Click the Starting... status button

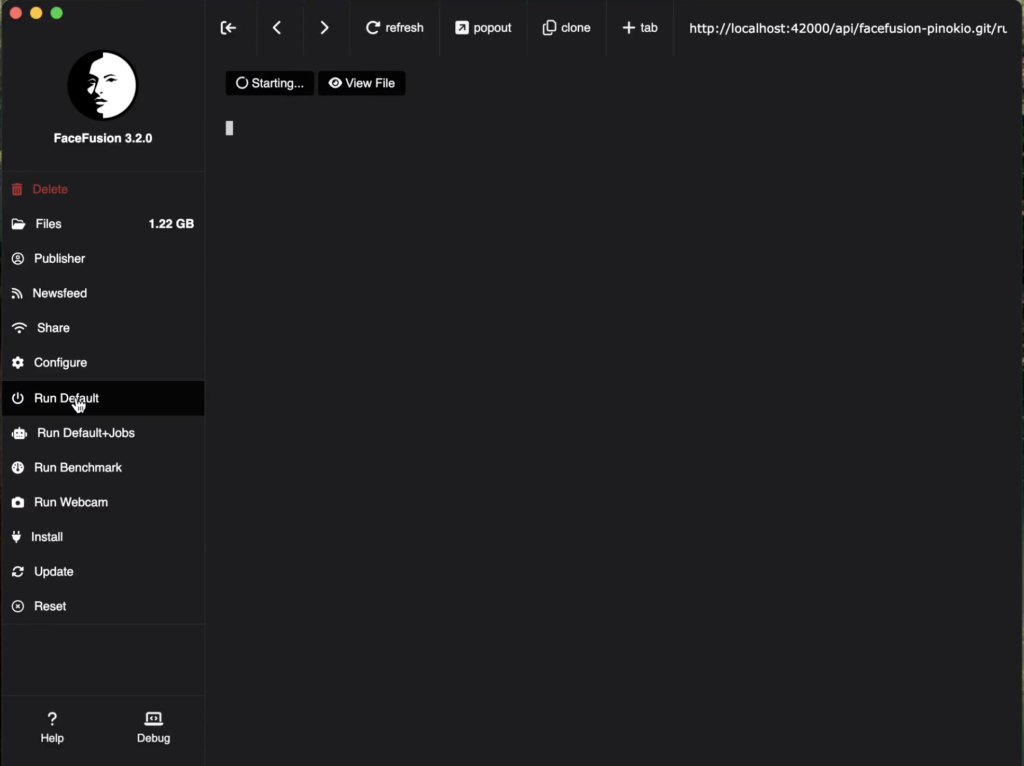[270, 83]
